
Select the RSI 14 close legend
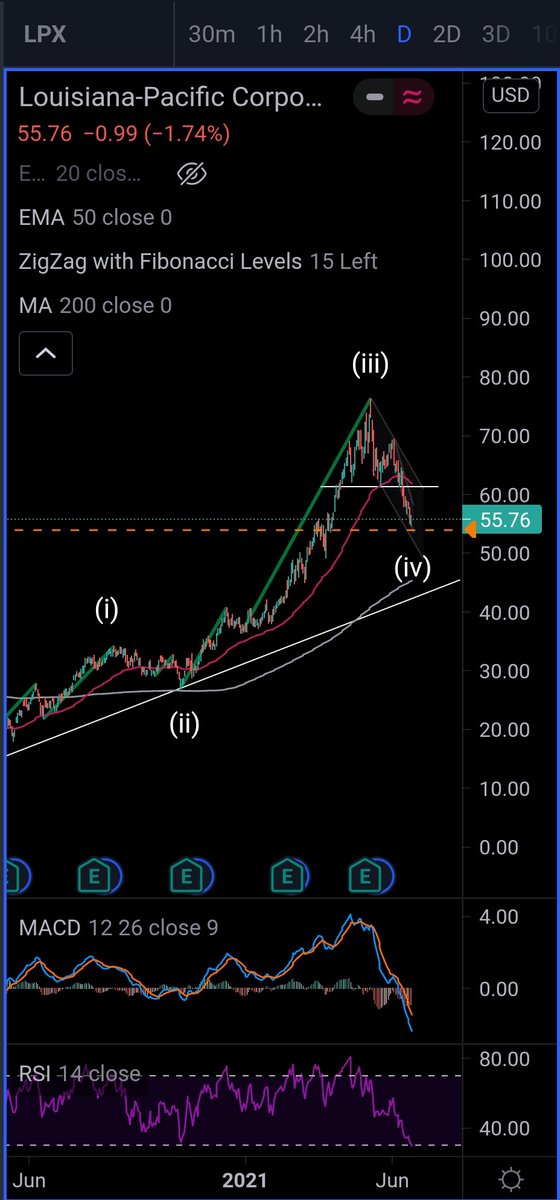(80, 1075)
